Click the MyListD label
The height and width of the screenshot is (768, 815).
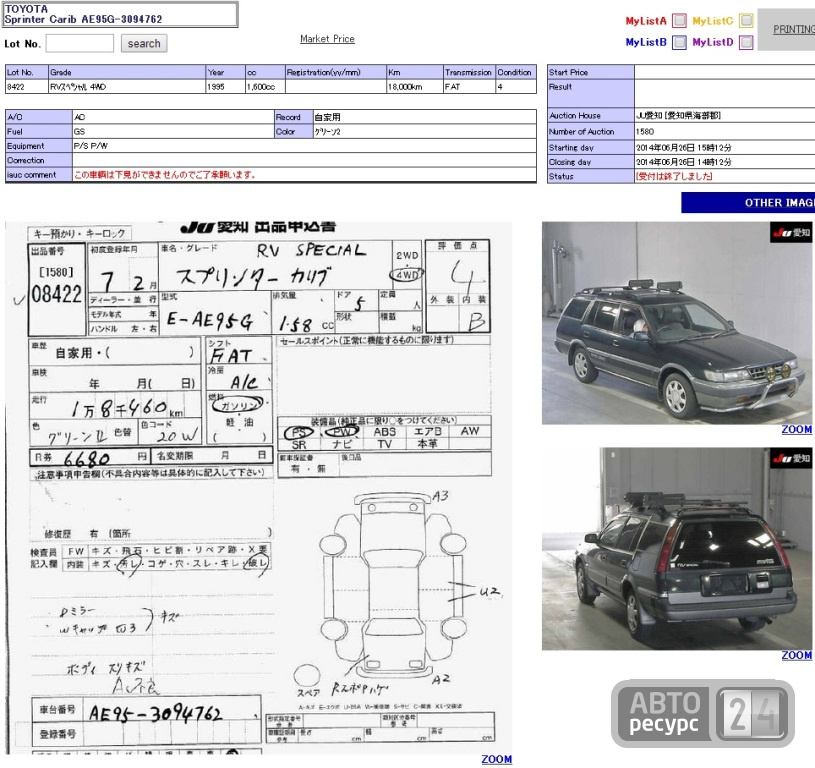[713, 43]
